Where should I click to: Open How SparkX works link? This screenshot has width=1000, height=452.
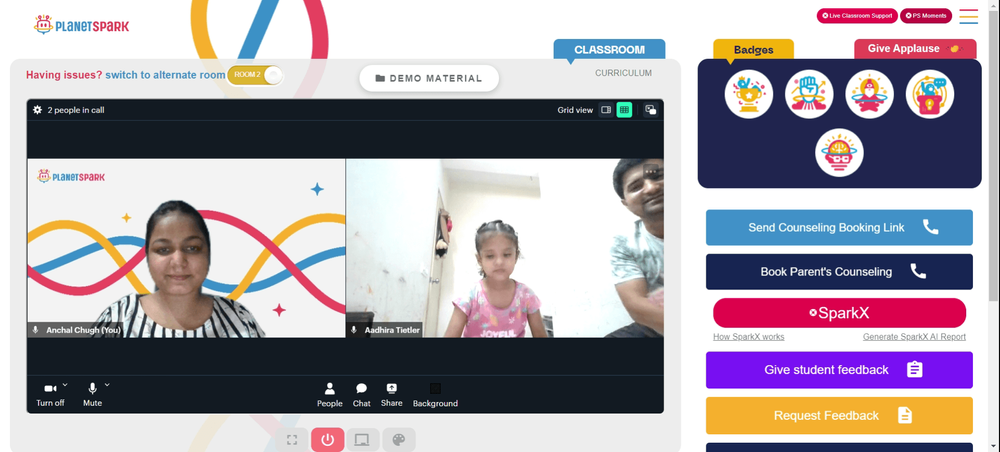point(749,337)
